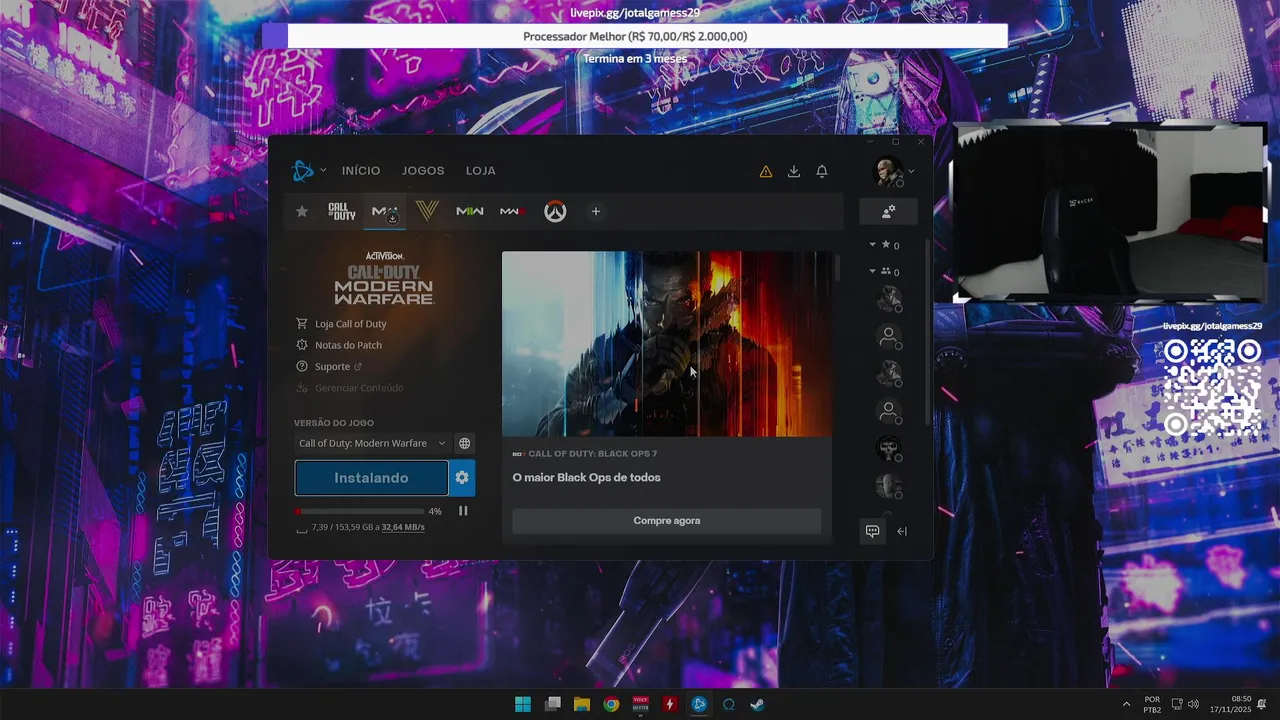The height and width of the screenshot is (720, 1280).
Task: Select the MWII game icon
Action: [470, 211]
